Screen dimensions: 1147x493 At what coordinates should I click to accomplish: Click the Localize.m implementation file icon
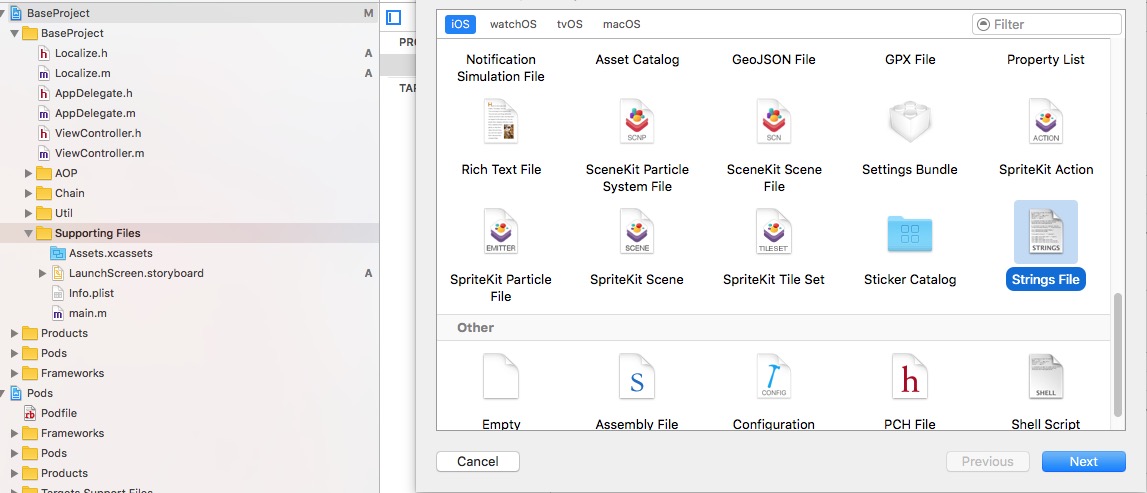44,73
